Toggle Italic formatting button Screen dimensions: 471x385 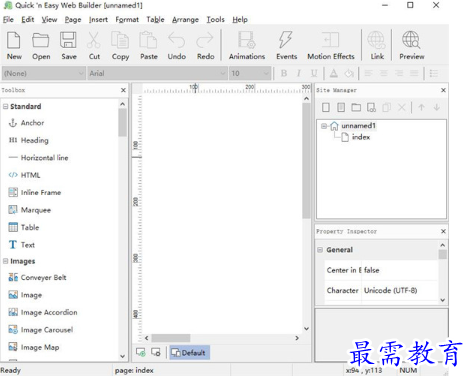(299, 73)
